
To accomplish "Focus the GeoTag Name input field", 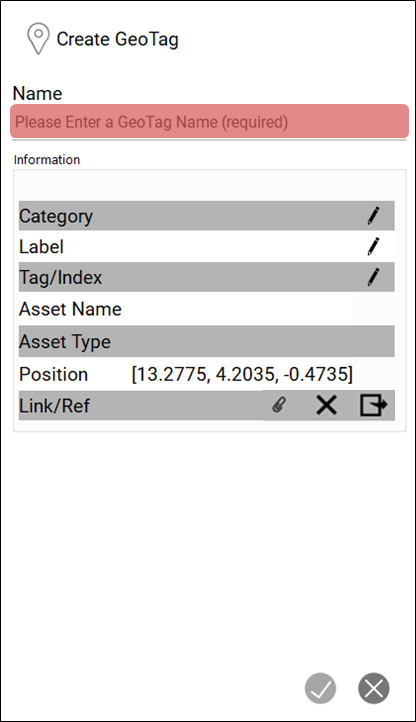I will (210, 122).
